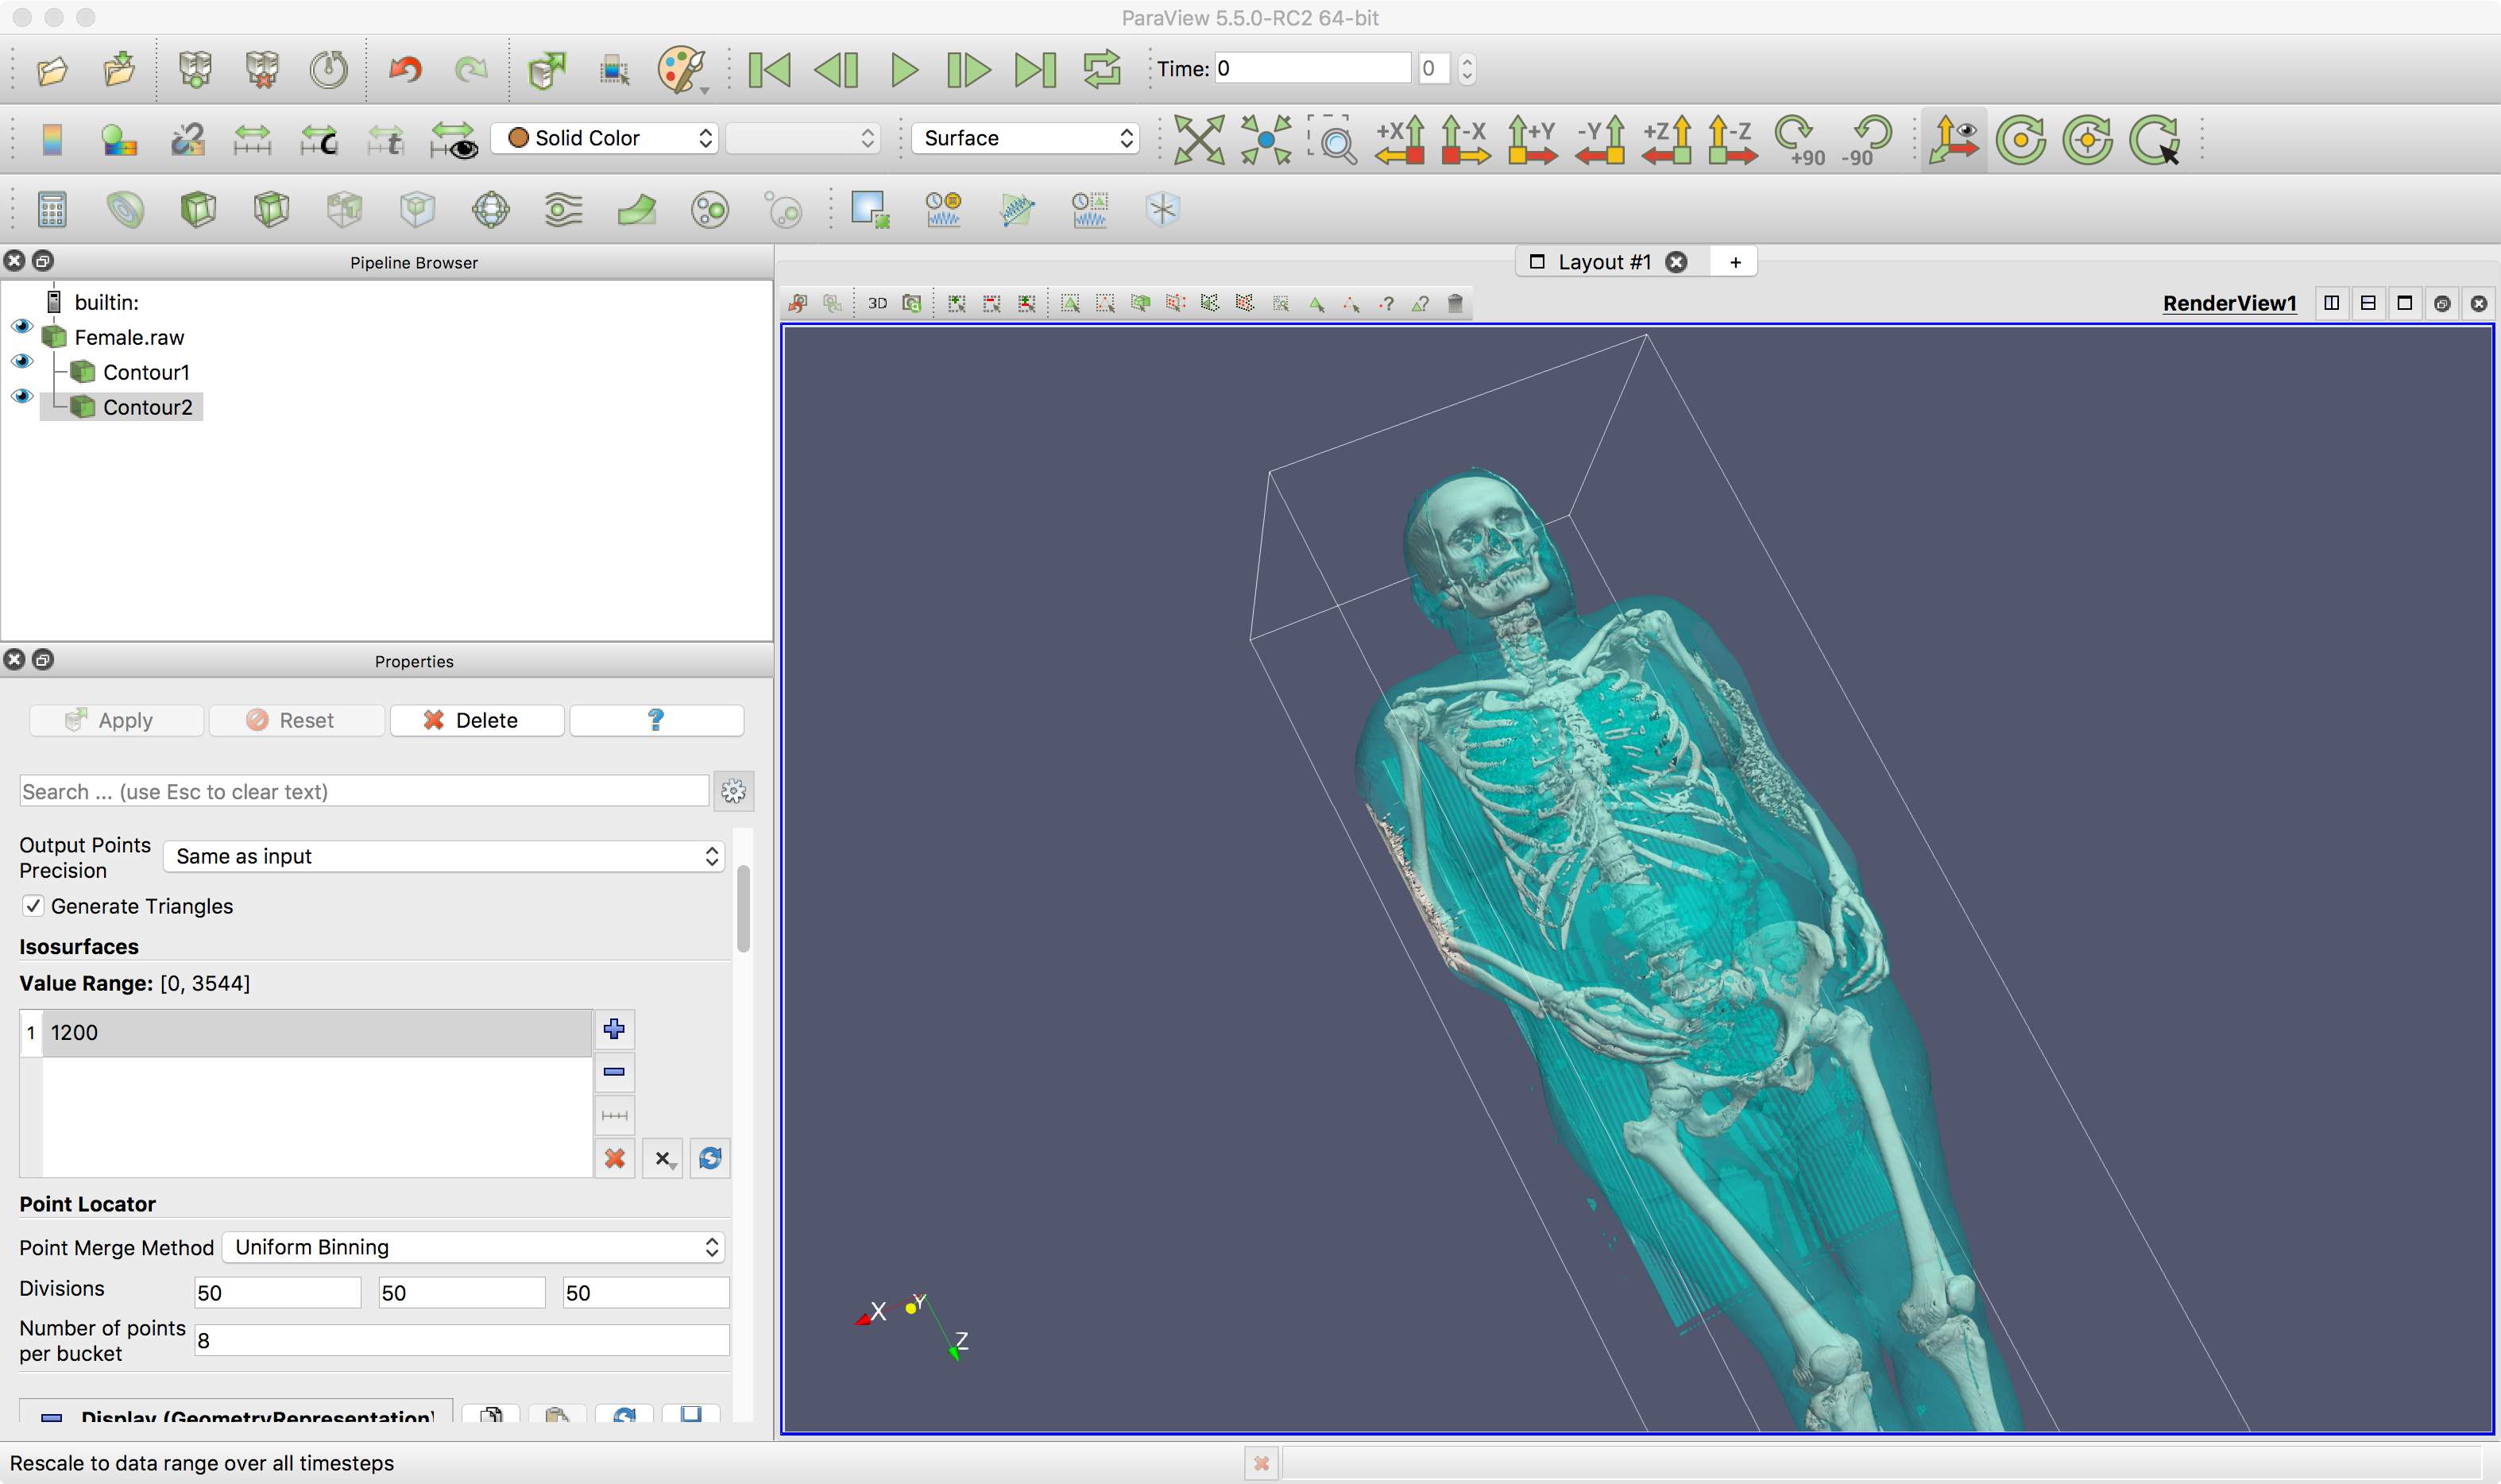Screen dimensions: 2501x1484
Task: Split render view horizontally
Action: pos(2331,303)
